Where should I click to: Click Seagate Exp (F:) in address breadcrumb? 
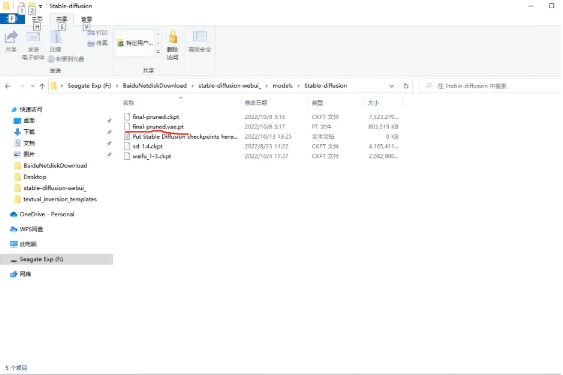(89, 86)
